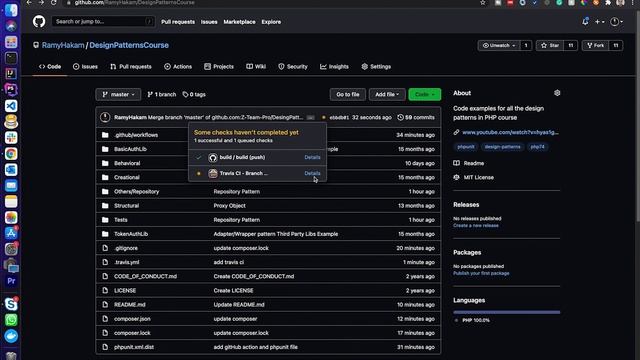Open the .travis.yml file
The height and width of the screenshot is (360, 640).
click(127, 262)
